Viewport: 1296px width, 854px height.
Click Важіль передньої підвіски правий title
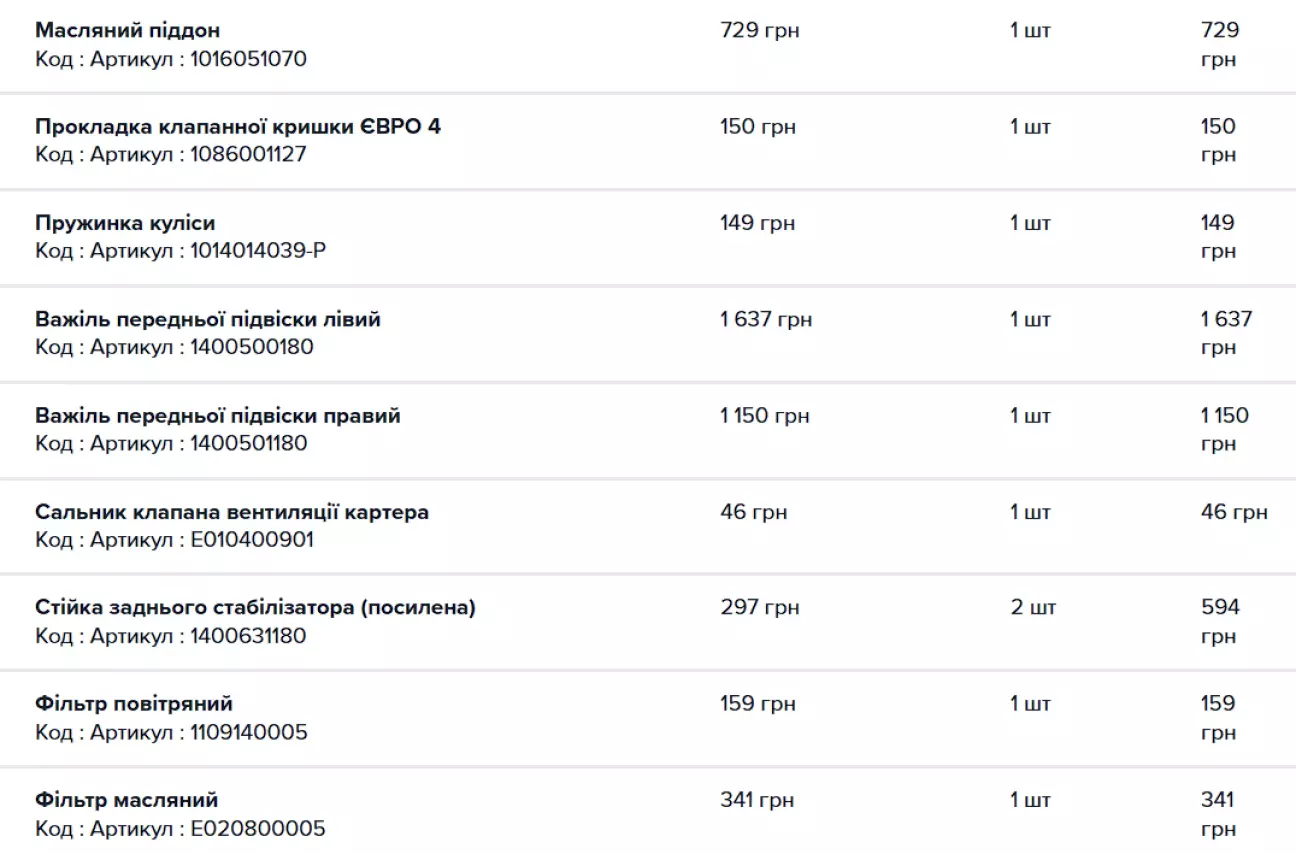pos(218,416)
